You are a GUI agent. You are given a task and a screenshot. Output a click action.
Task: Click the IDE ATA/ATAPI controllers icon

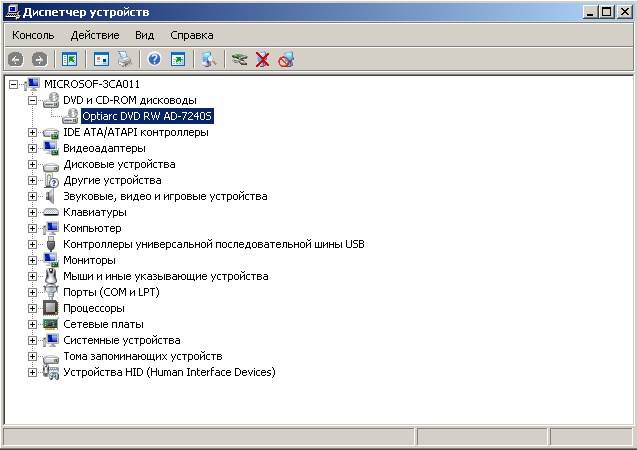[x=51, y=132]
